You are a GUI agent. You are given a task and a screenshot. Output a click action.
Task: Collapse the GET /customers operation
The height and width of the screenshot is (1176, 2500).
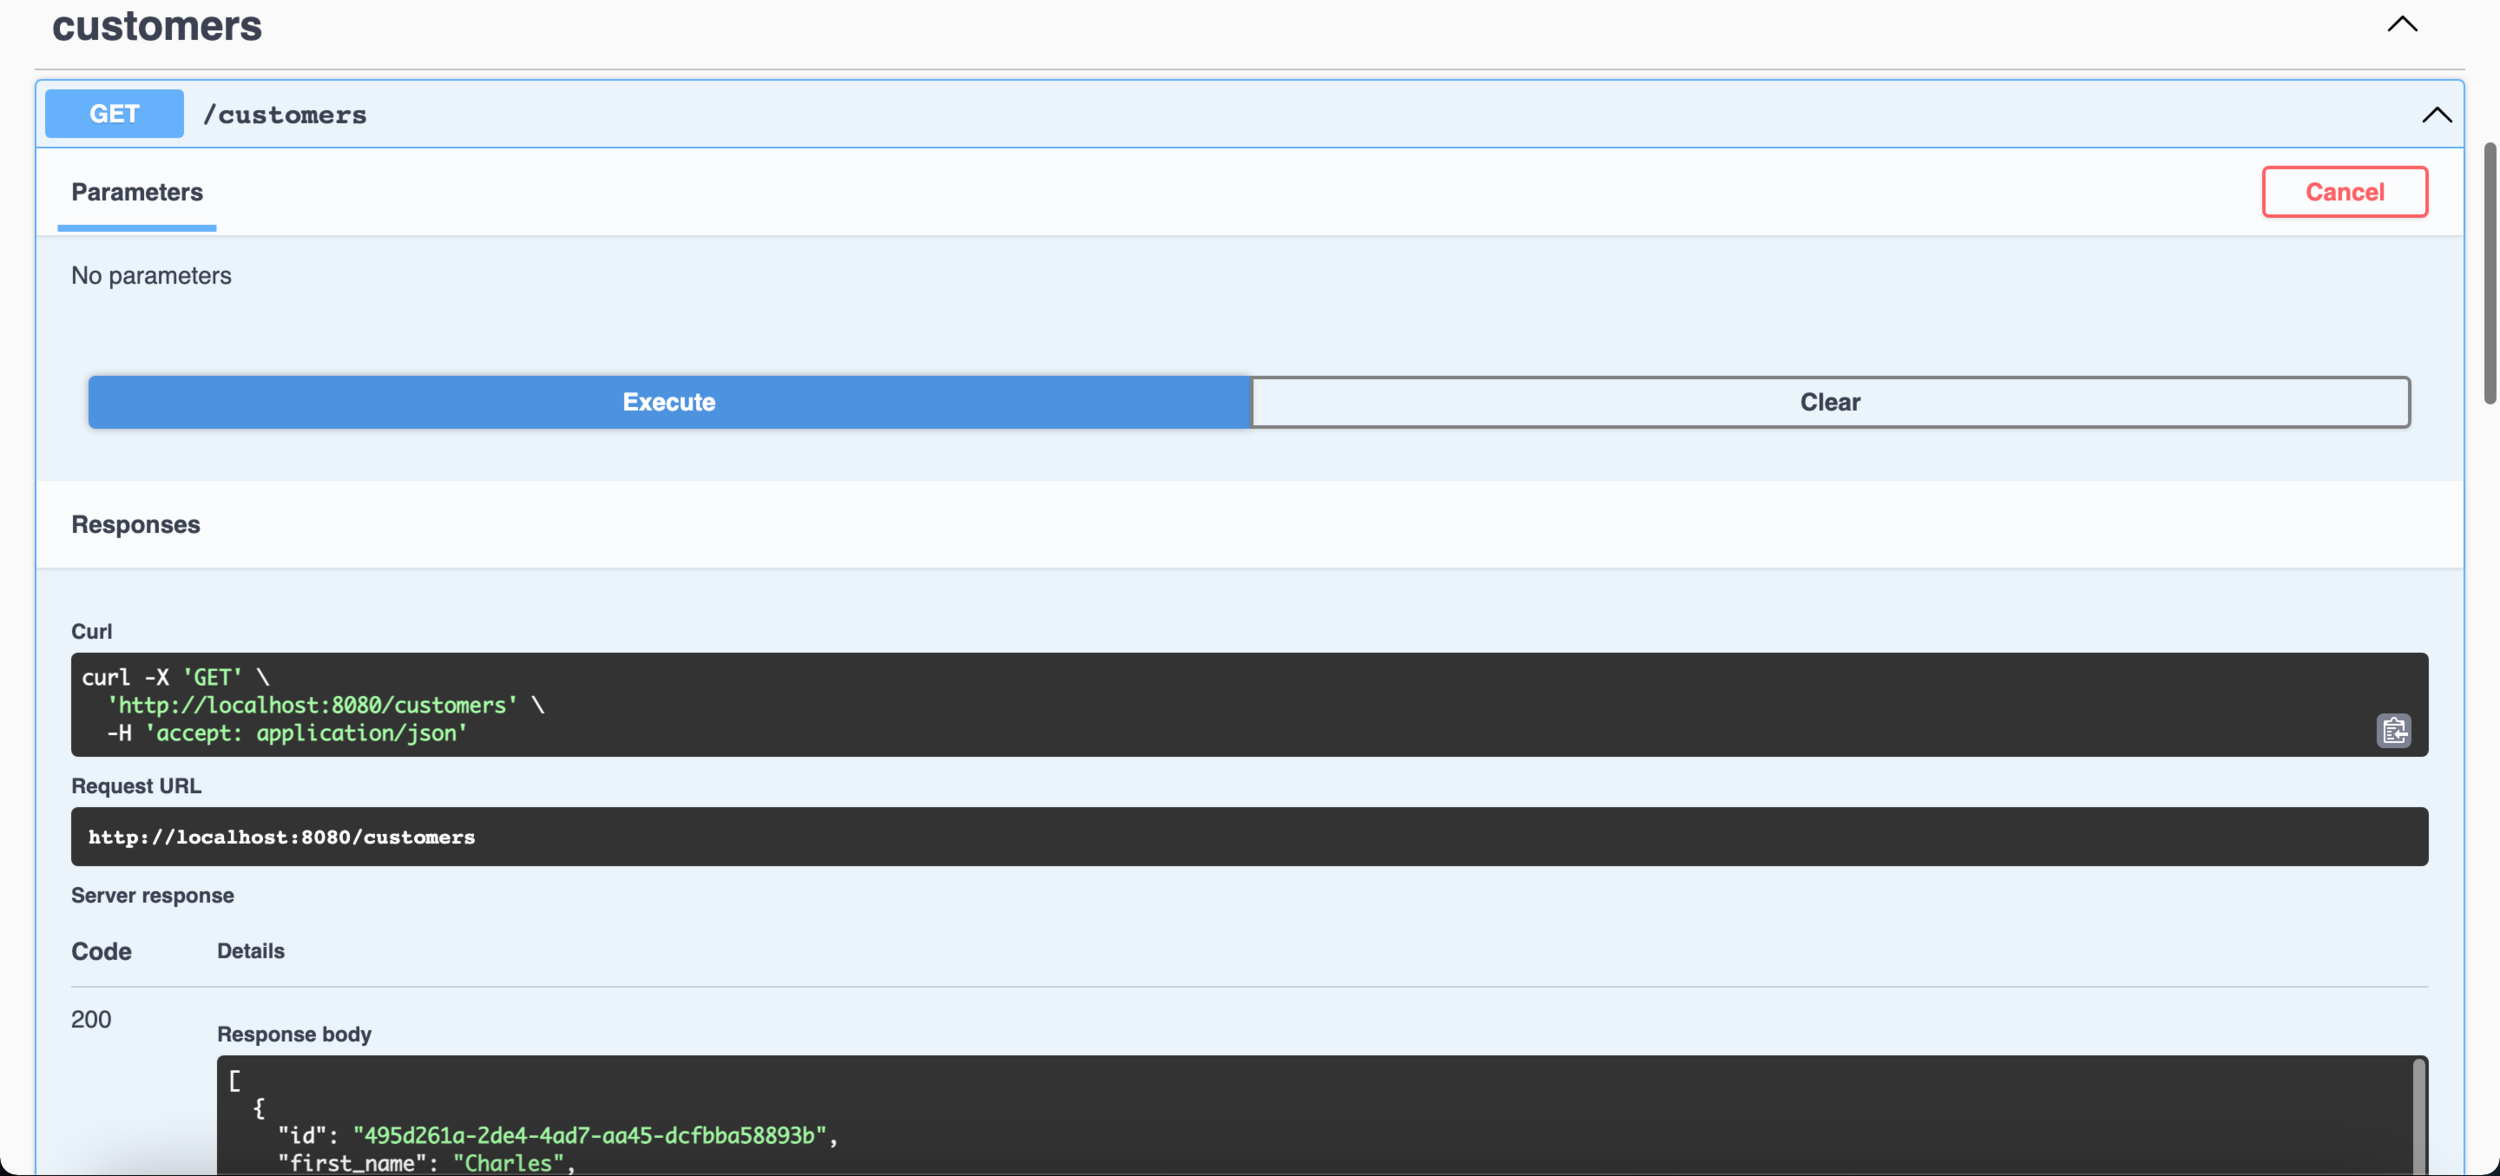point(2436,115)
